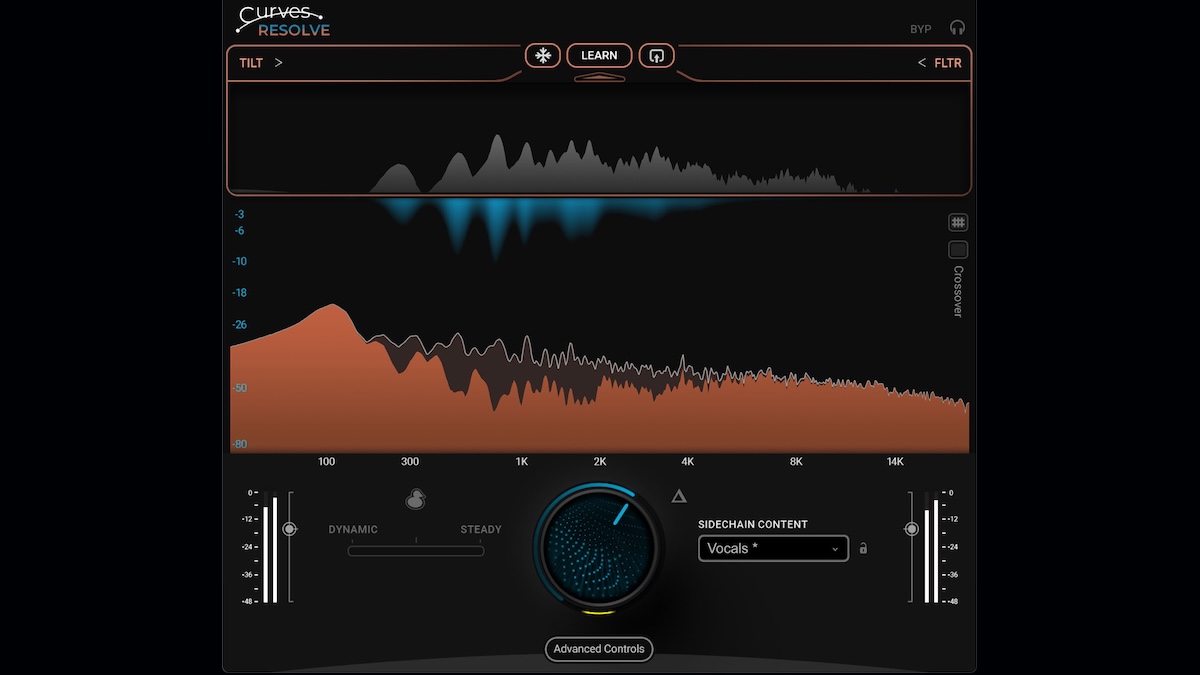Click the large center focus knob
The height and width of the screenshot is (675, 1200).
pos(598,548)
